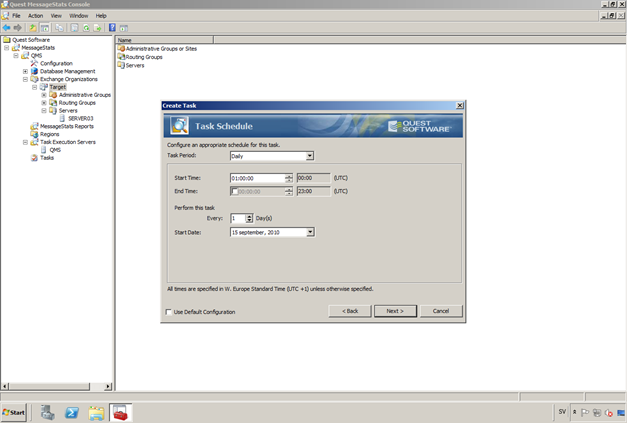Click the Forward arrow toolbar icon

click(x=18, y=28)
